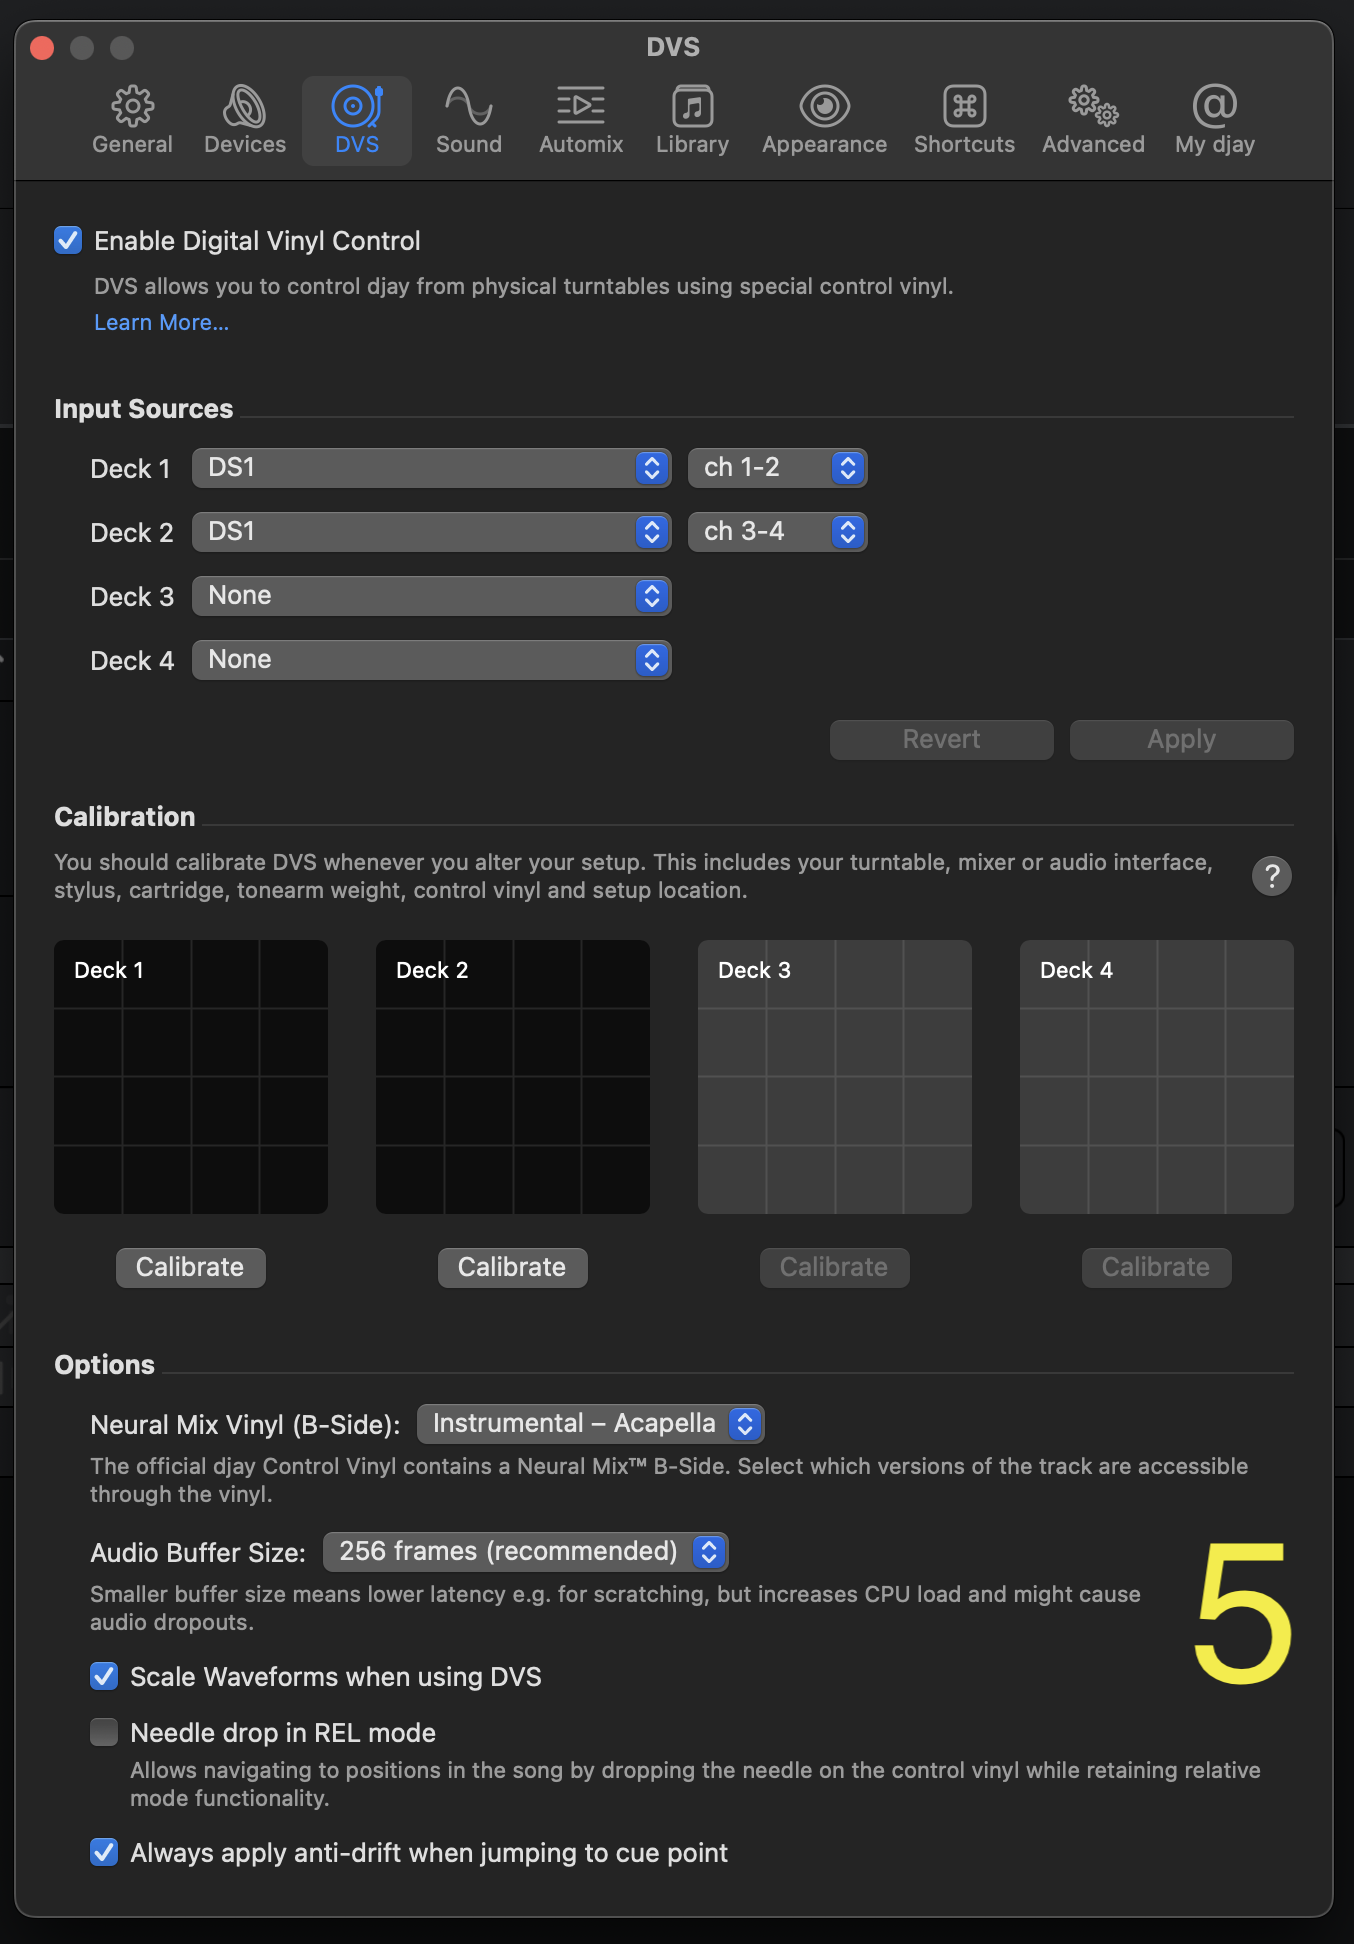1354x1944 pixels.
Task: Select the Sound waveform icon
Action: click(468, 107)
